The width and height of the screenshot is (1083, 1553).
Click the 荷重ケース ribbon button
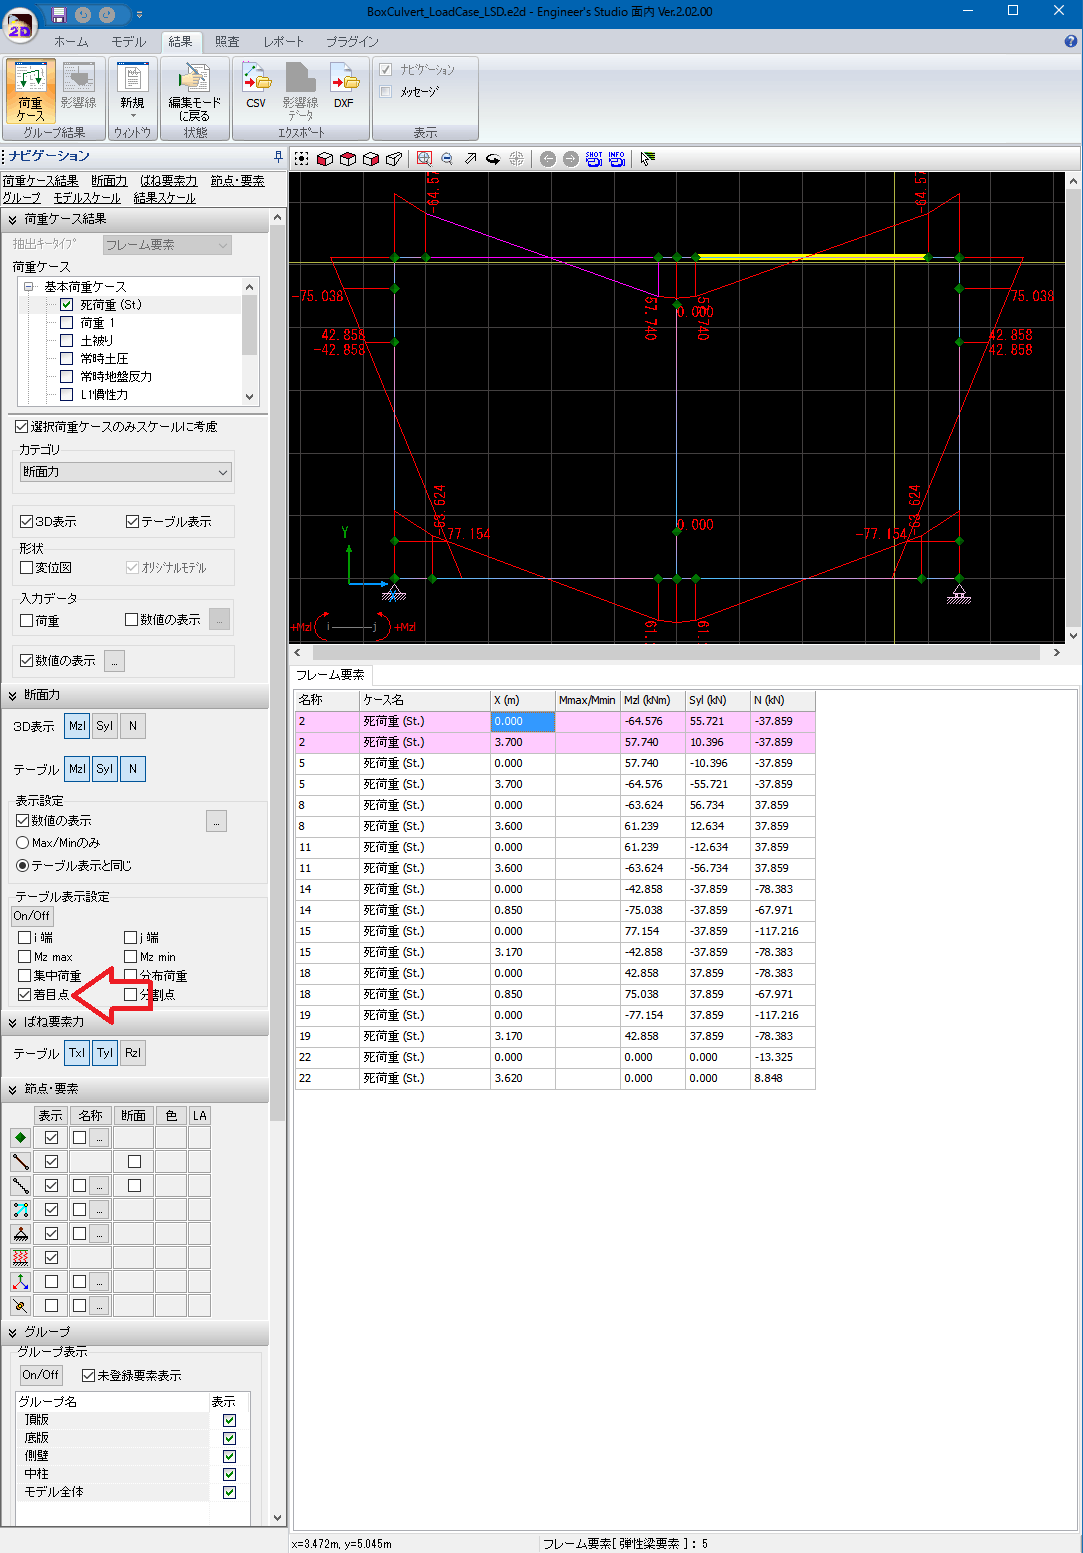[x=30, y=91]
